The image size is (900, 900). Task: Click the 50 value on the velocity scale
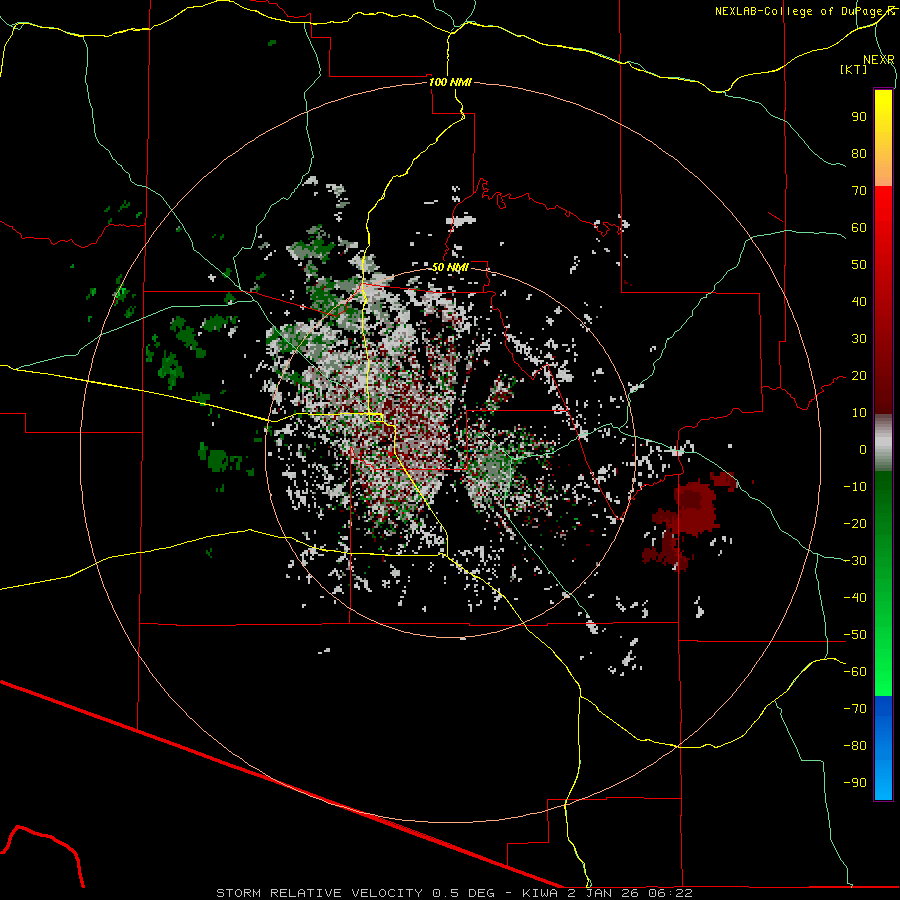tap(859, 265)
